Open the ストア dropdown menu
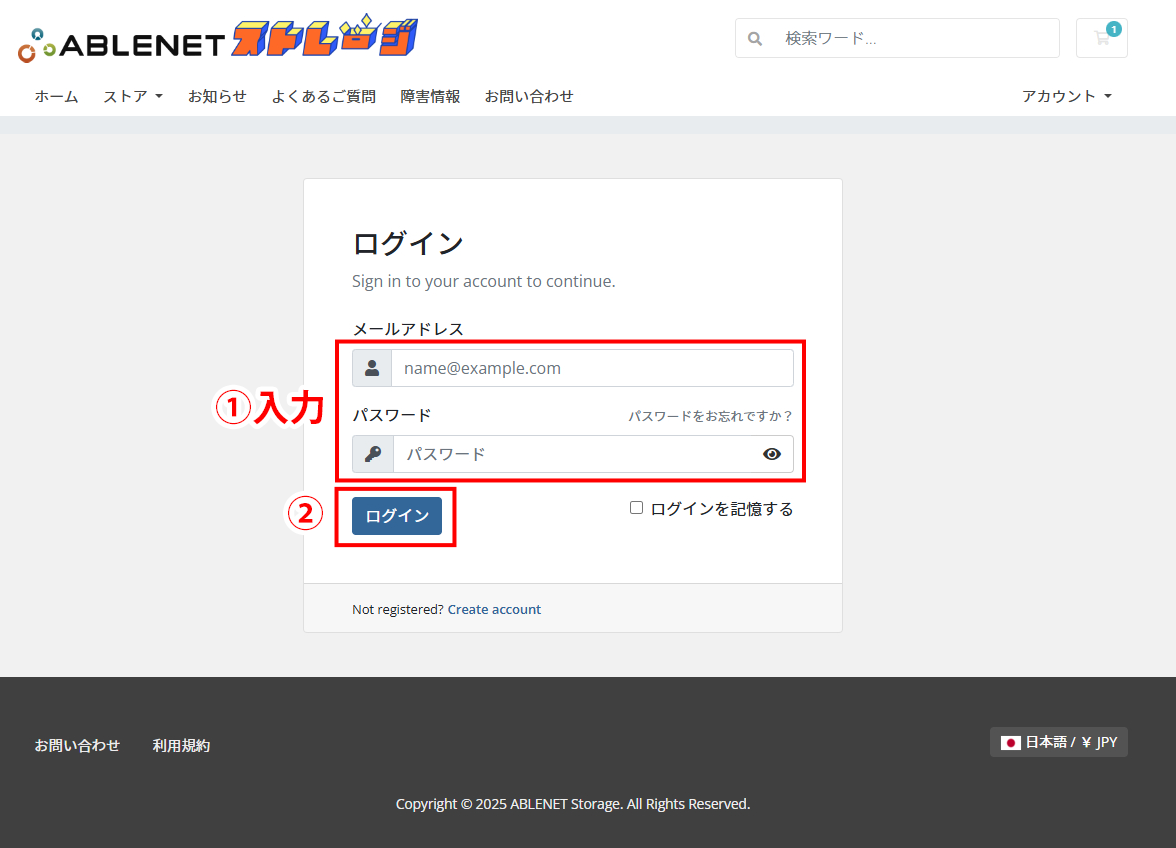Screen dimensions: 1176x848 click(x=132, y=96)
